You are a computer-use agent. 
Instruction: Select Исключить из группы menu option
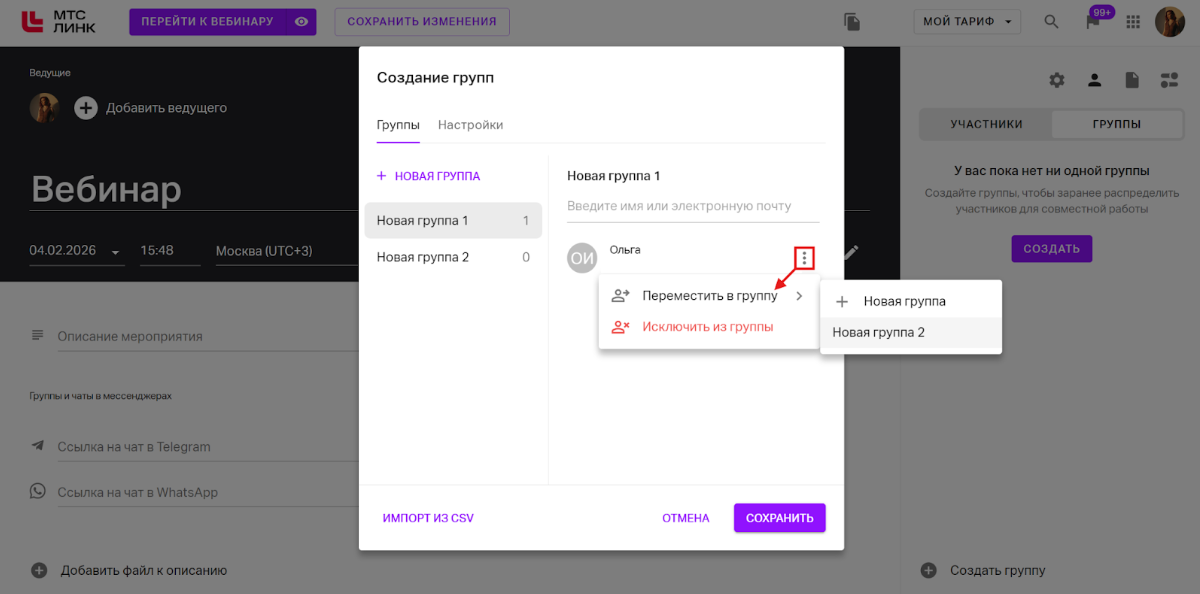[x=707, y=327]
